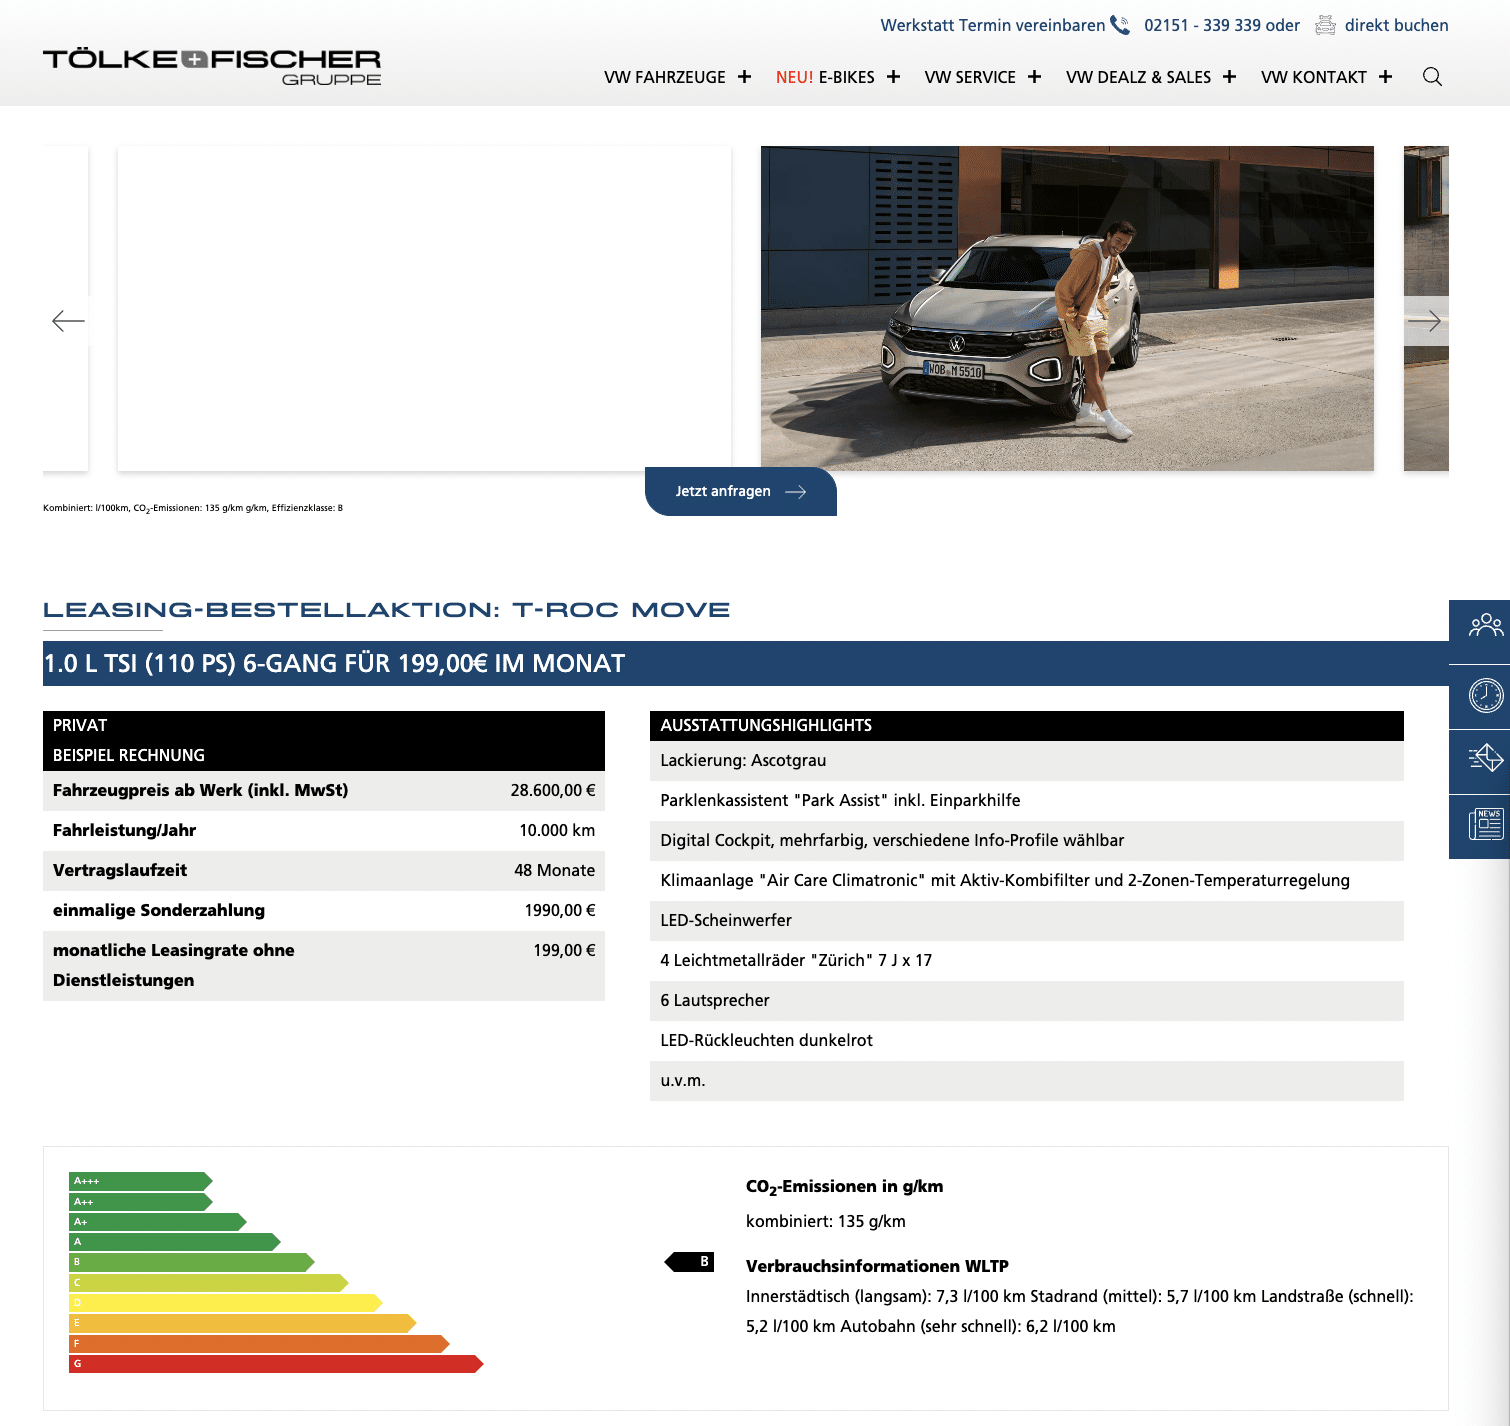Open the NEU! E-Bikes menu
1510x1426 pixels.
pyautogui.click(x=825, y=77)
